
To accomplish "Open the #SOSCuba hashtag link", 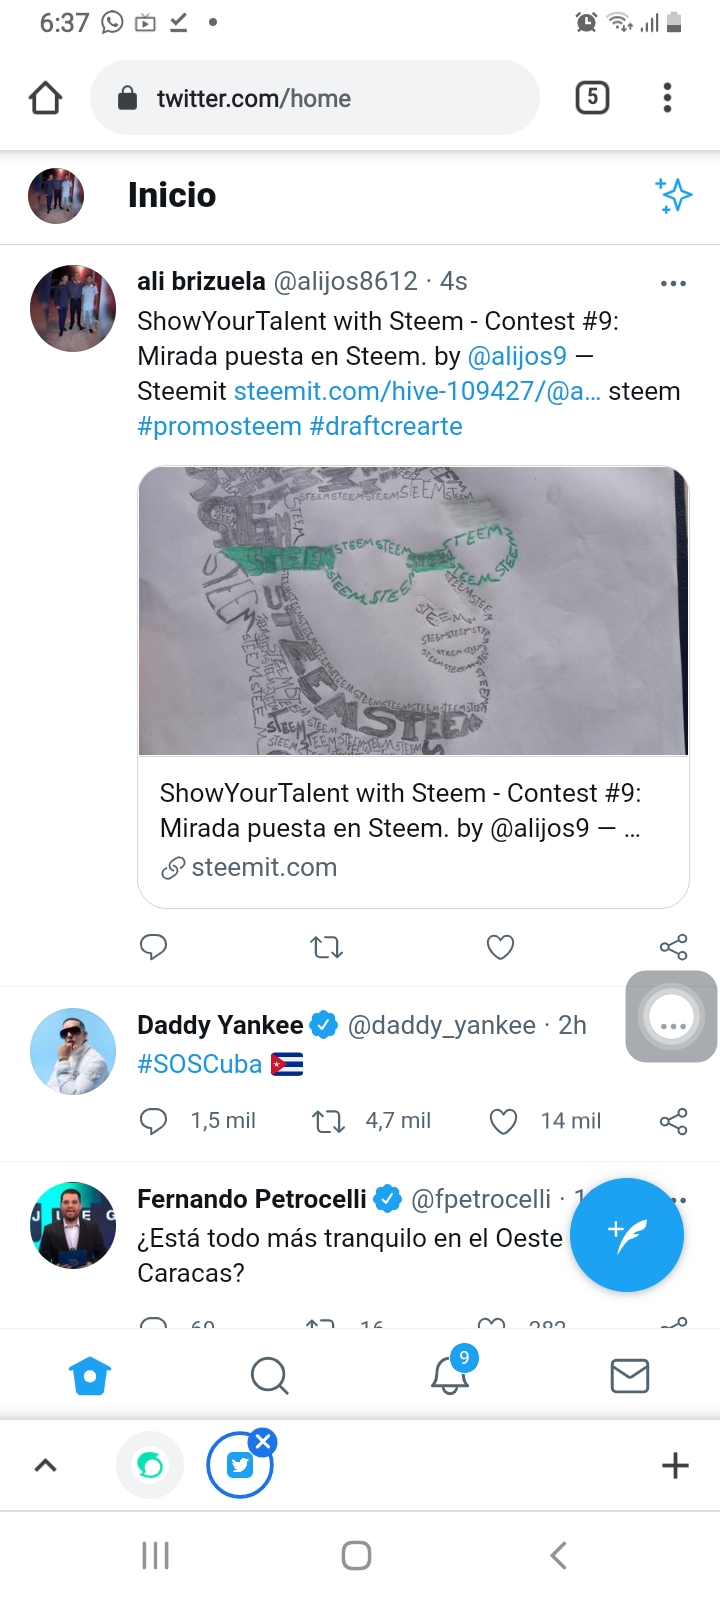I will click(x=200, y=1064).
